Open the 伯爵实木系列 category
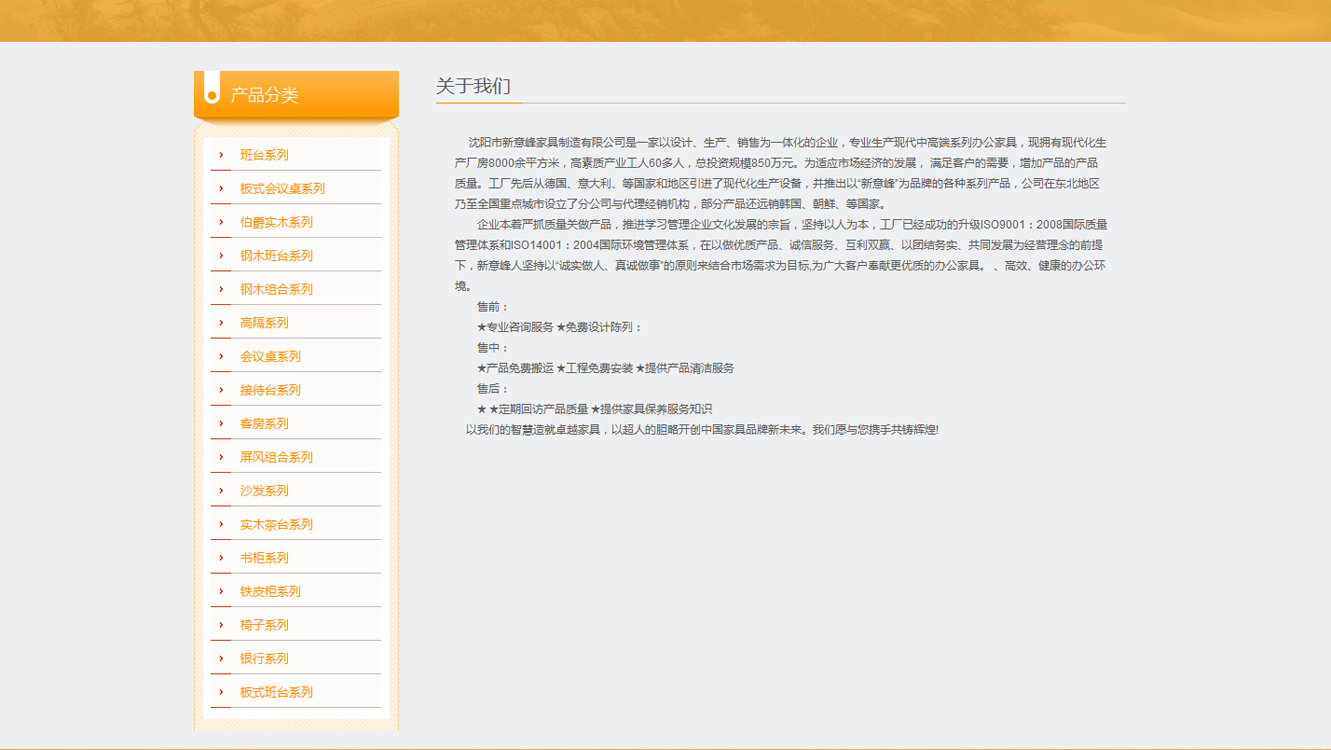 [x=276, y=222]
